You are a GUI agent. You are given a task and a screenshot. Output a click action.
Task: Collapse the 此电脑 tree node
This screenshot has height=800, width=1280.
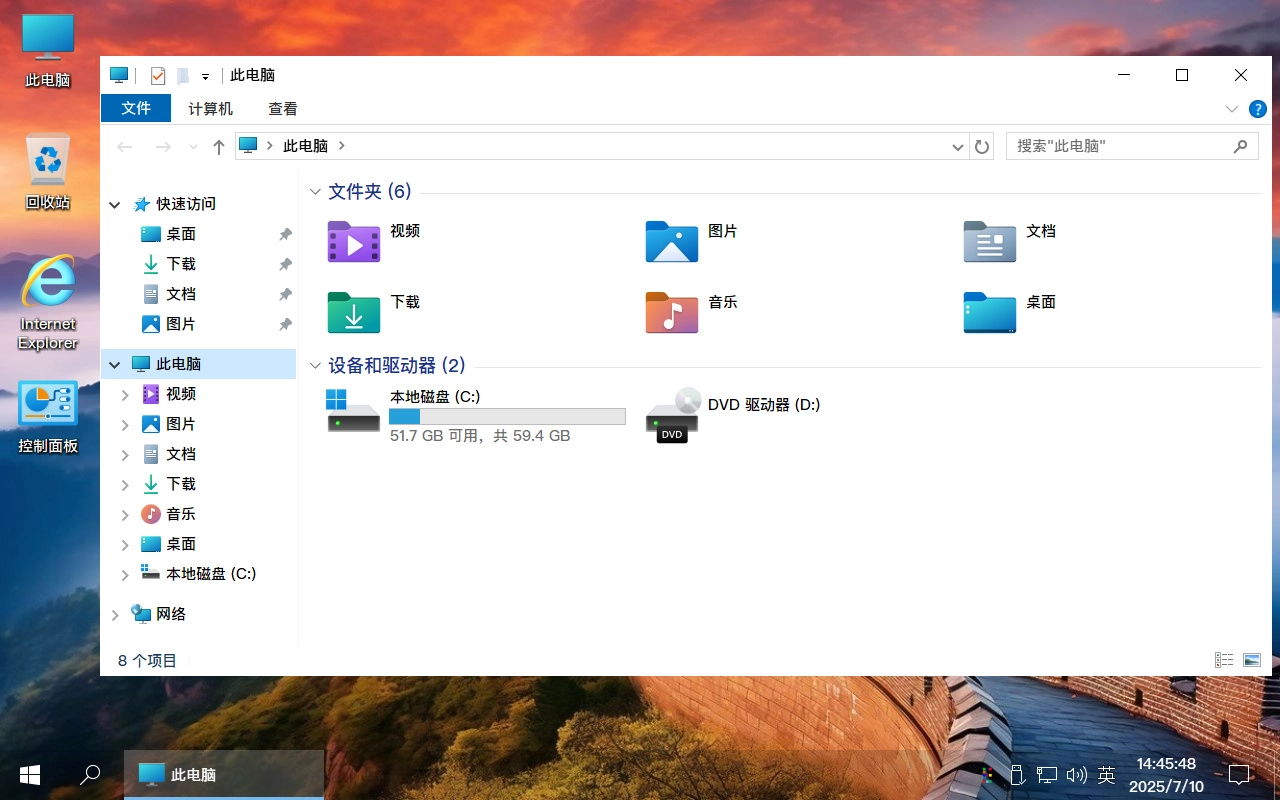click(x=115, y=363)
